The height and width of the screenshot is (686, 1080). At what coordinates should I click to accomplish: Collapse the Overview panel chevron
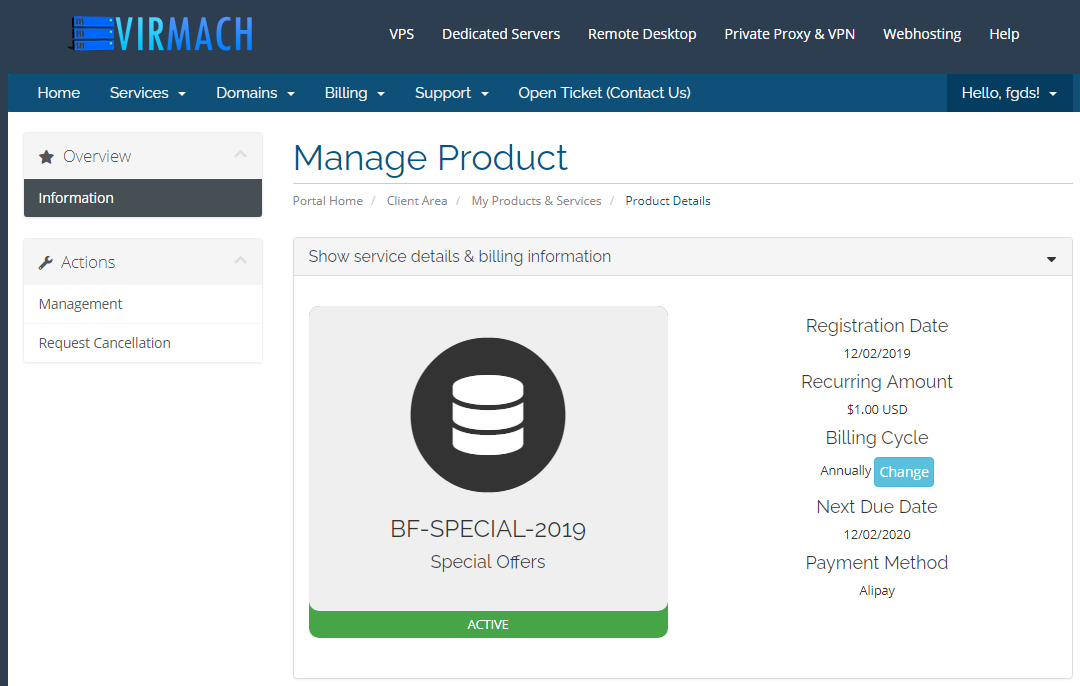pyautogui.click(x=240, y=155)
